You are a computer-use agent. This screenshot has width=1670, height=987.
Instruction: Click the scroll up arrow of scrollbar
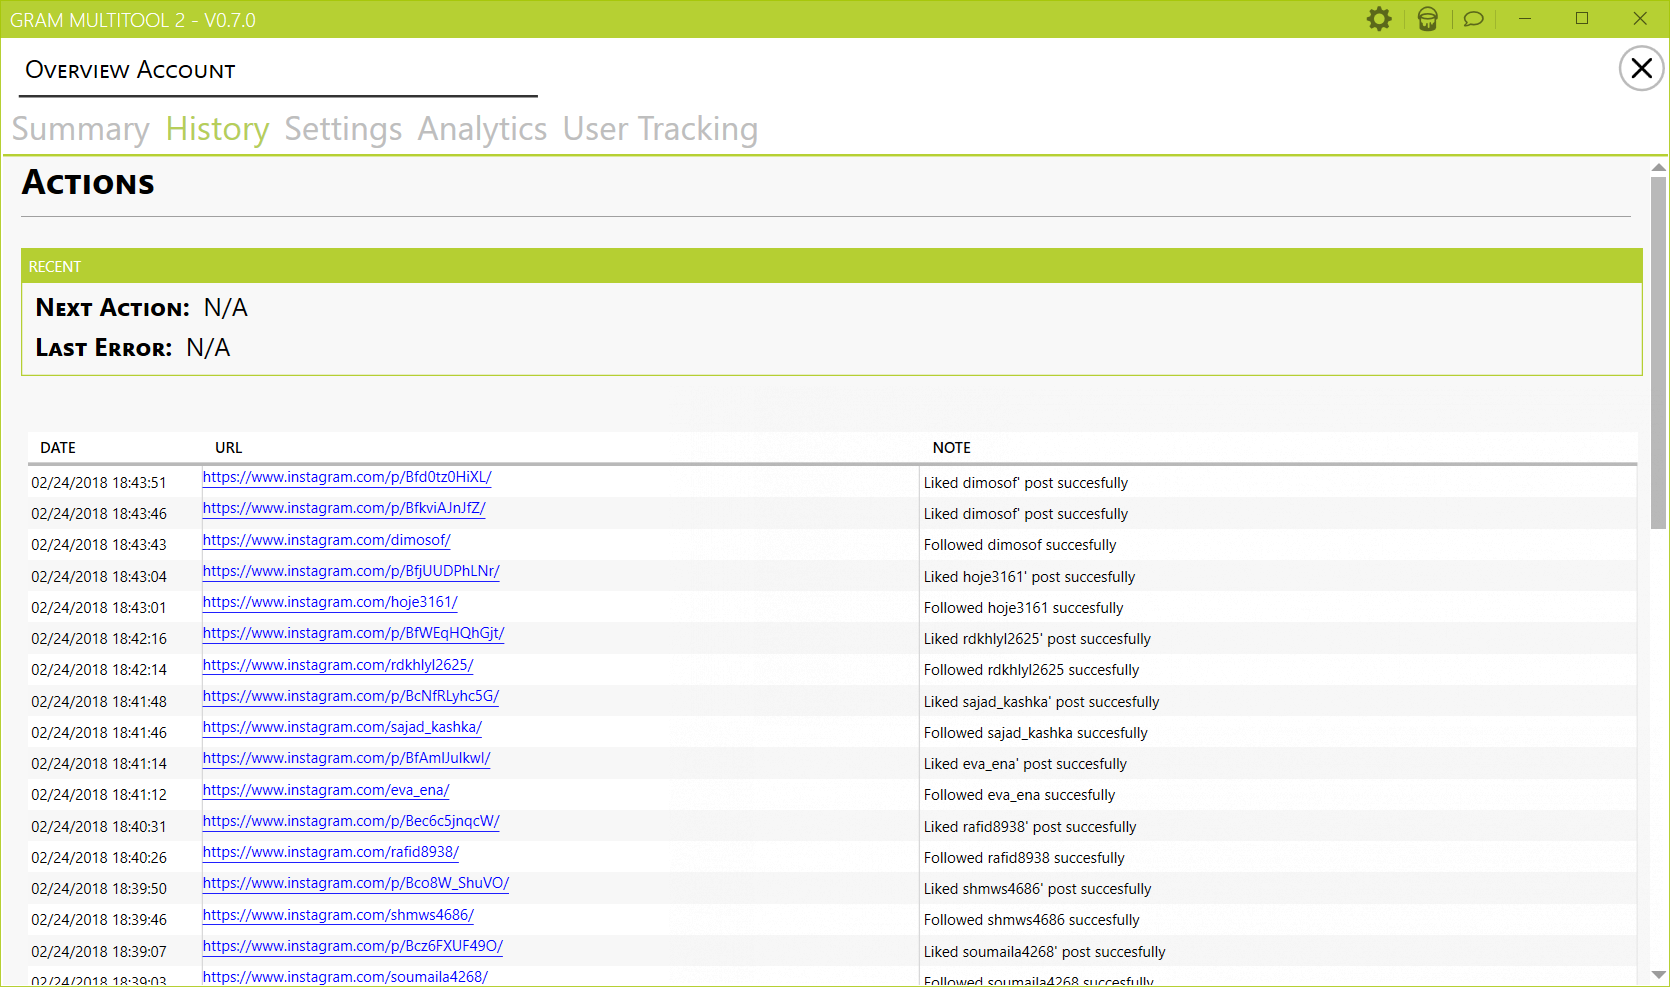(x=1659, y=168)
